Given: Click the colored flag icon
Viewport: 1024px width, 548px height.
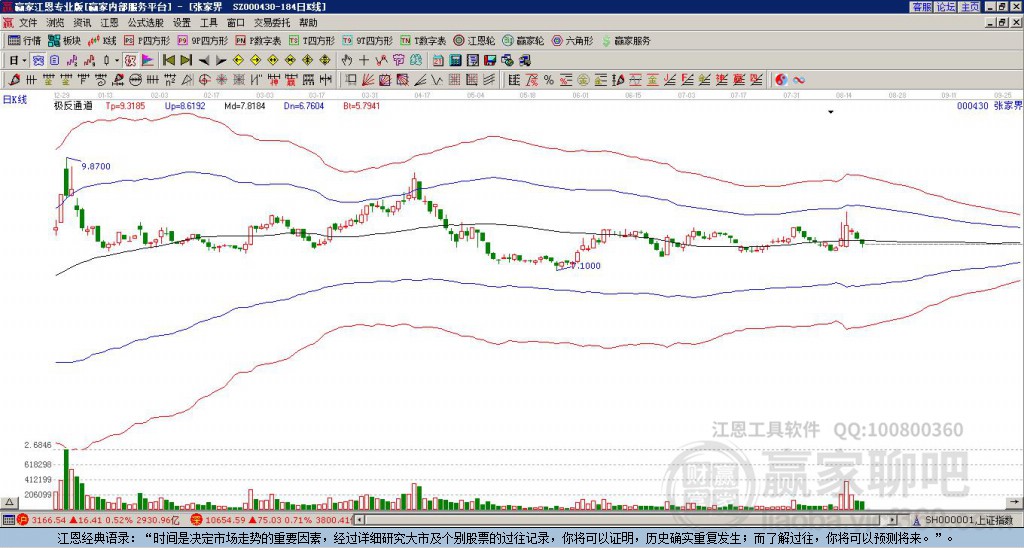Looking at the screenshot, I should pos(148,61).
